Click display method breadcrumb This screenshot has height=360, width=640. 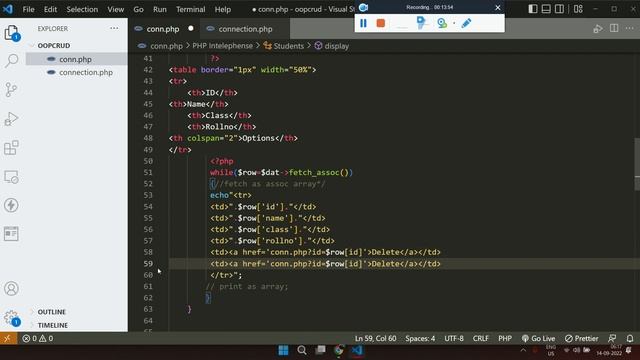(332, 46)
